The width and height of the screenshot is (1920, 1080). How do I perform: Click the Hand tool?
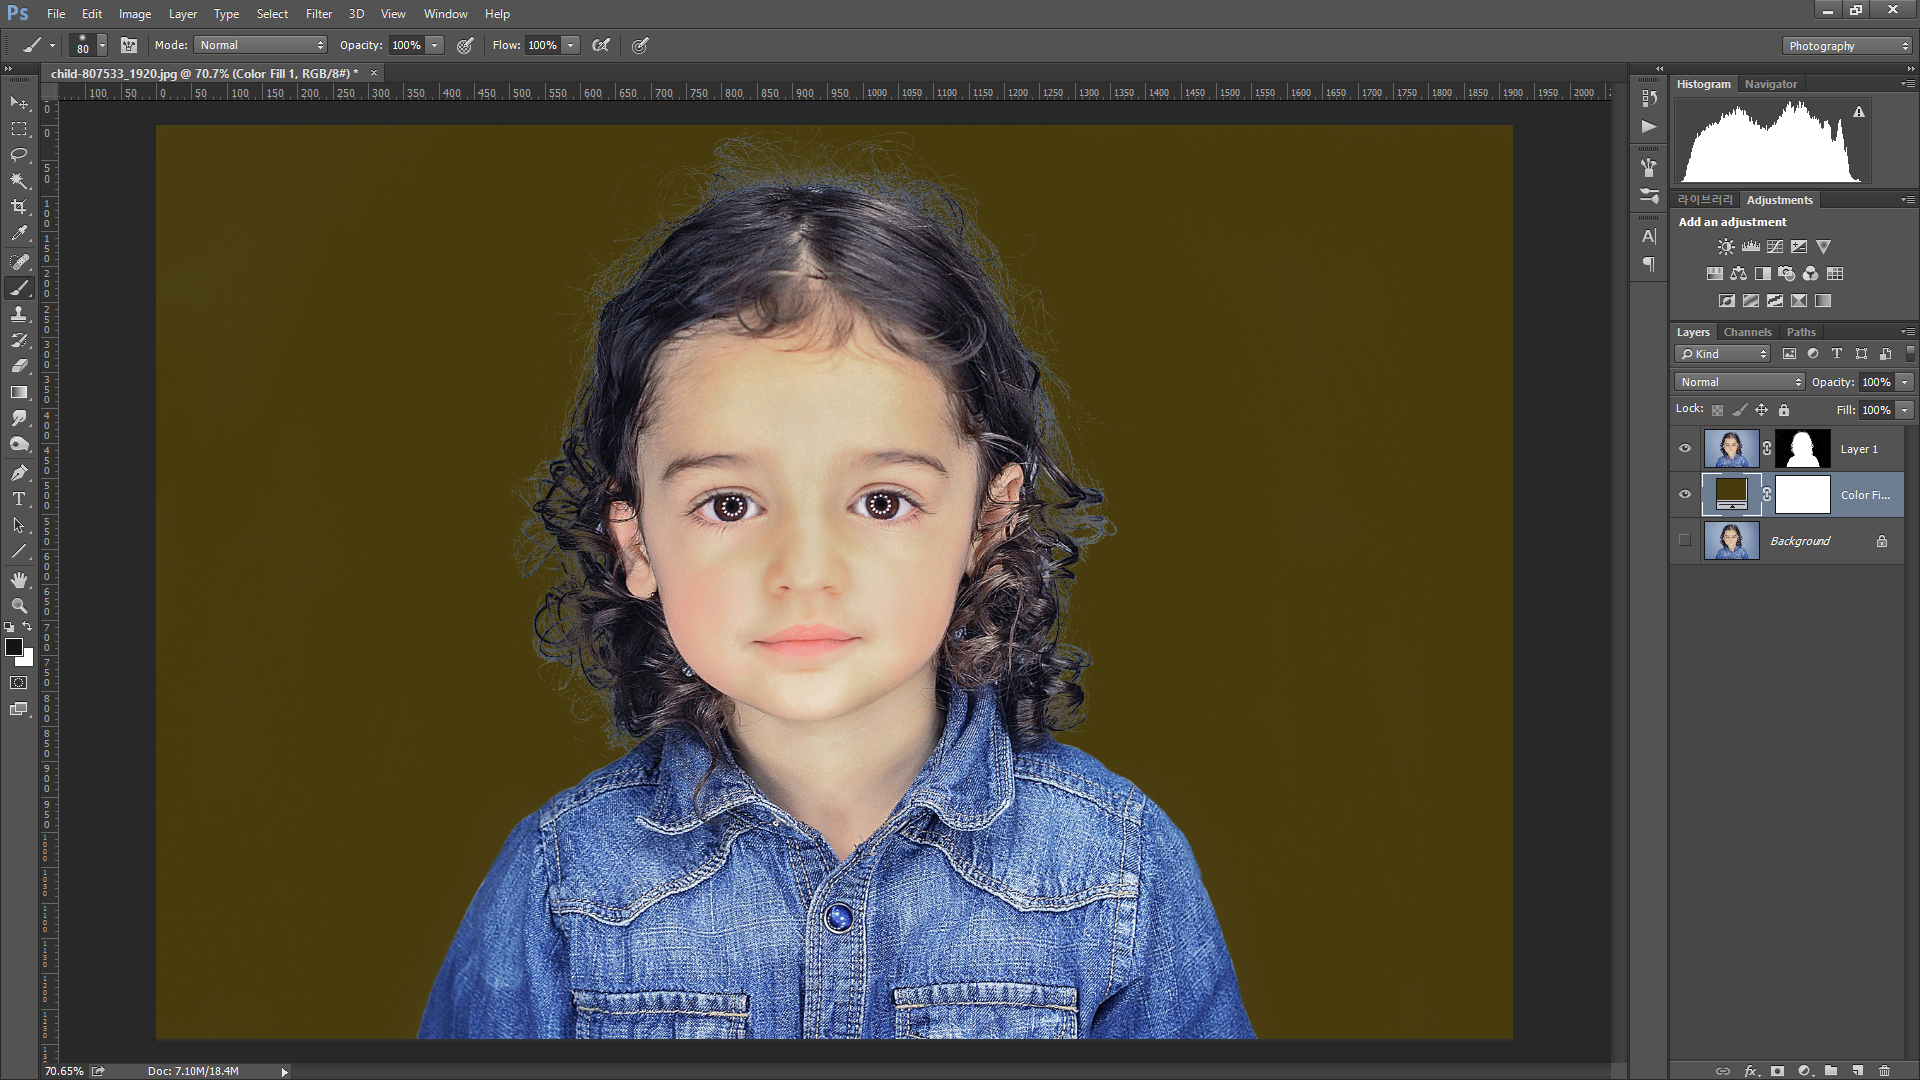point(19,580)
